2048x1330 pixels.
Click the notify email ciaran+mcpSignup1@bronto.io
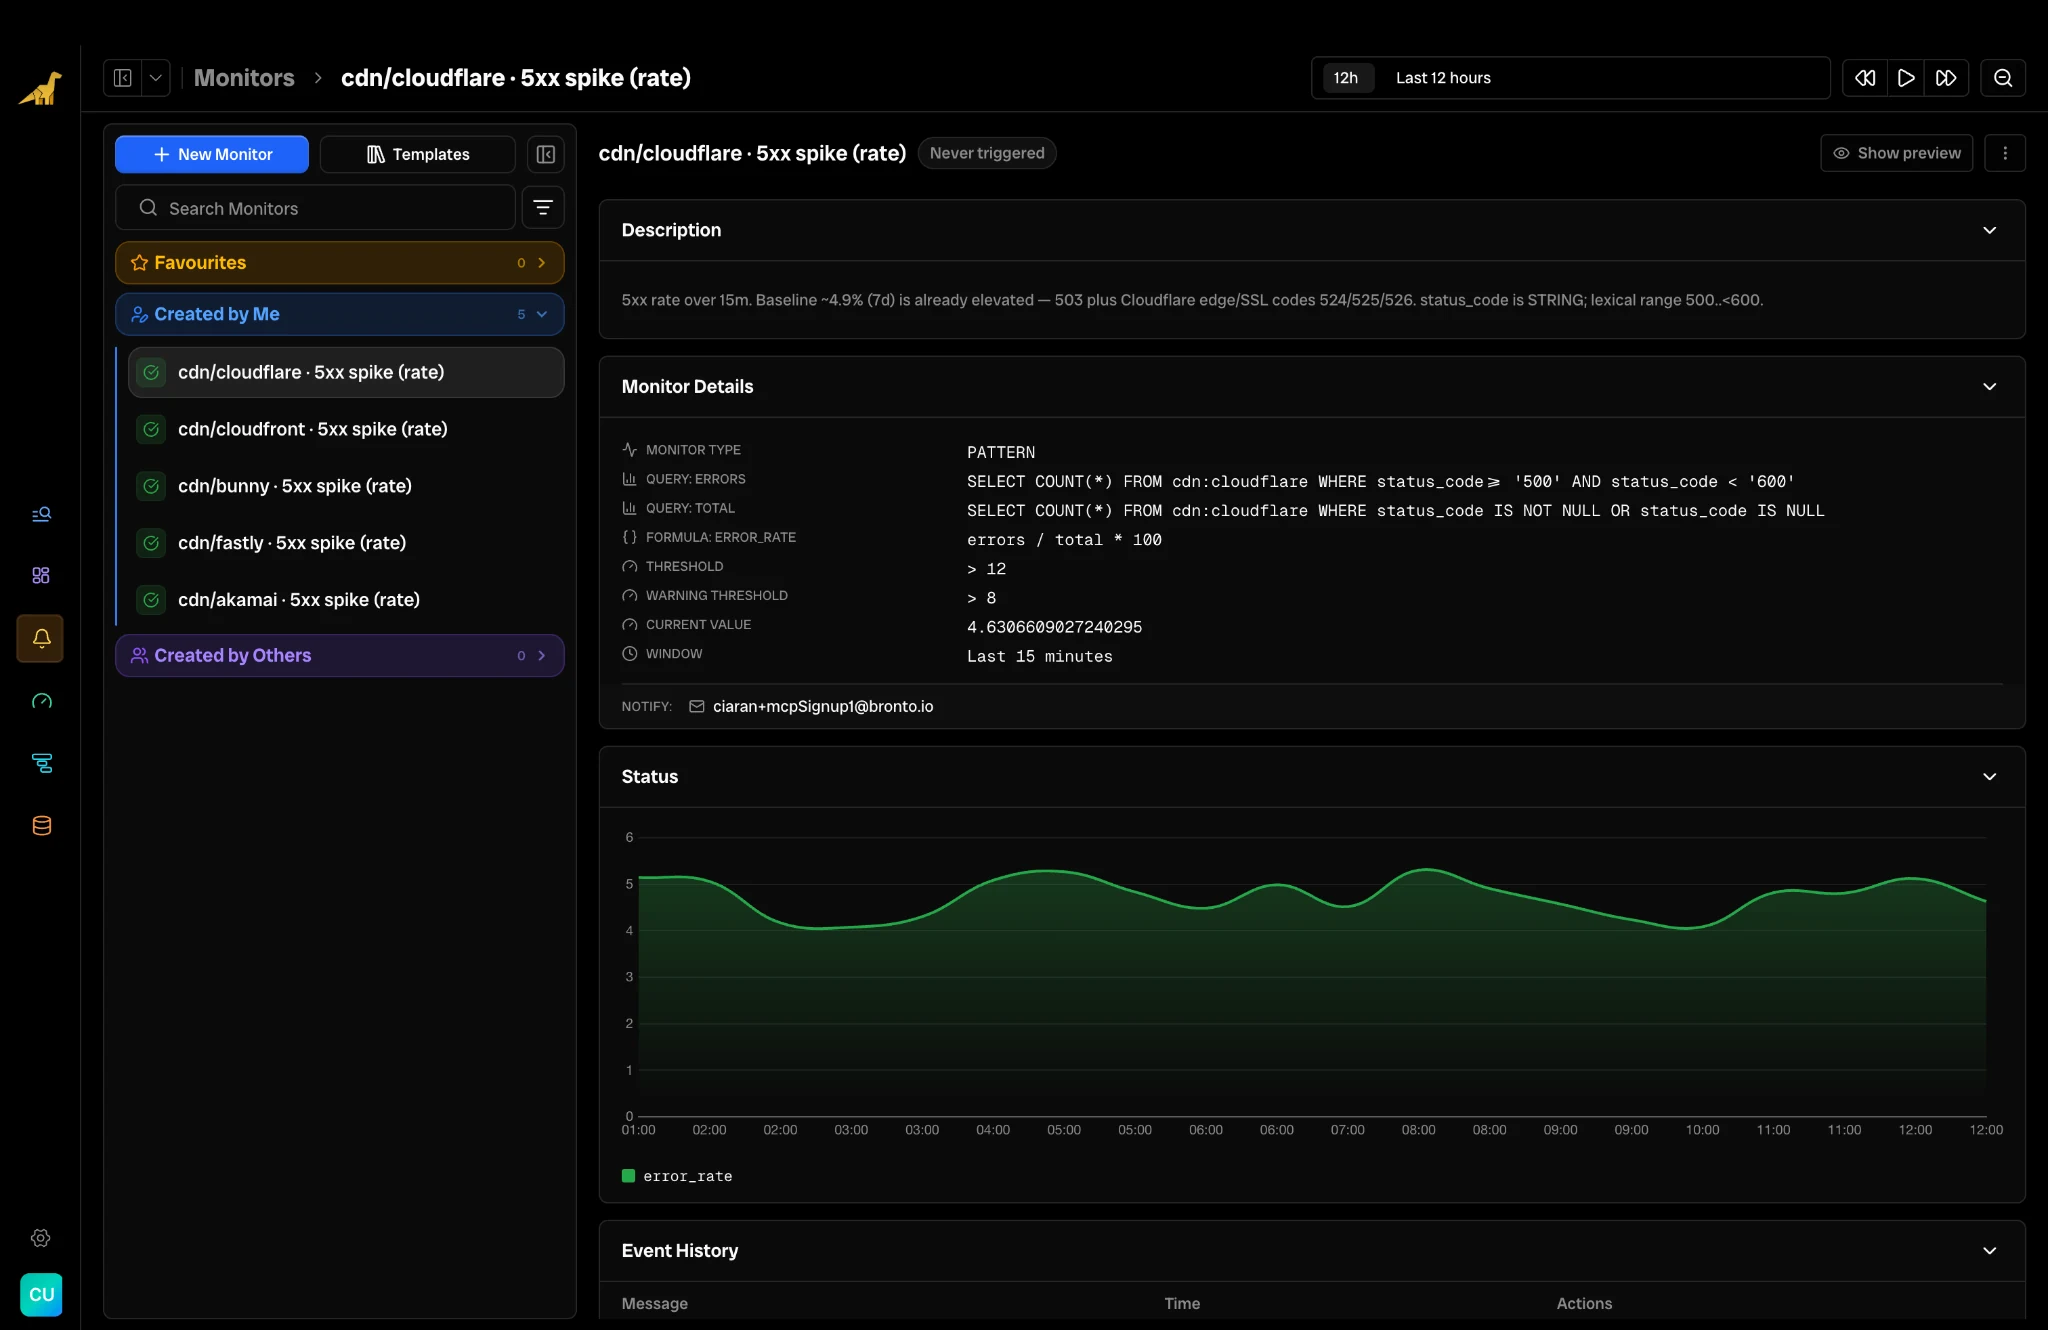pyautogui.click(x=823, y=706)
